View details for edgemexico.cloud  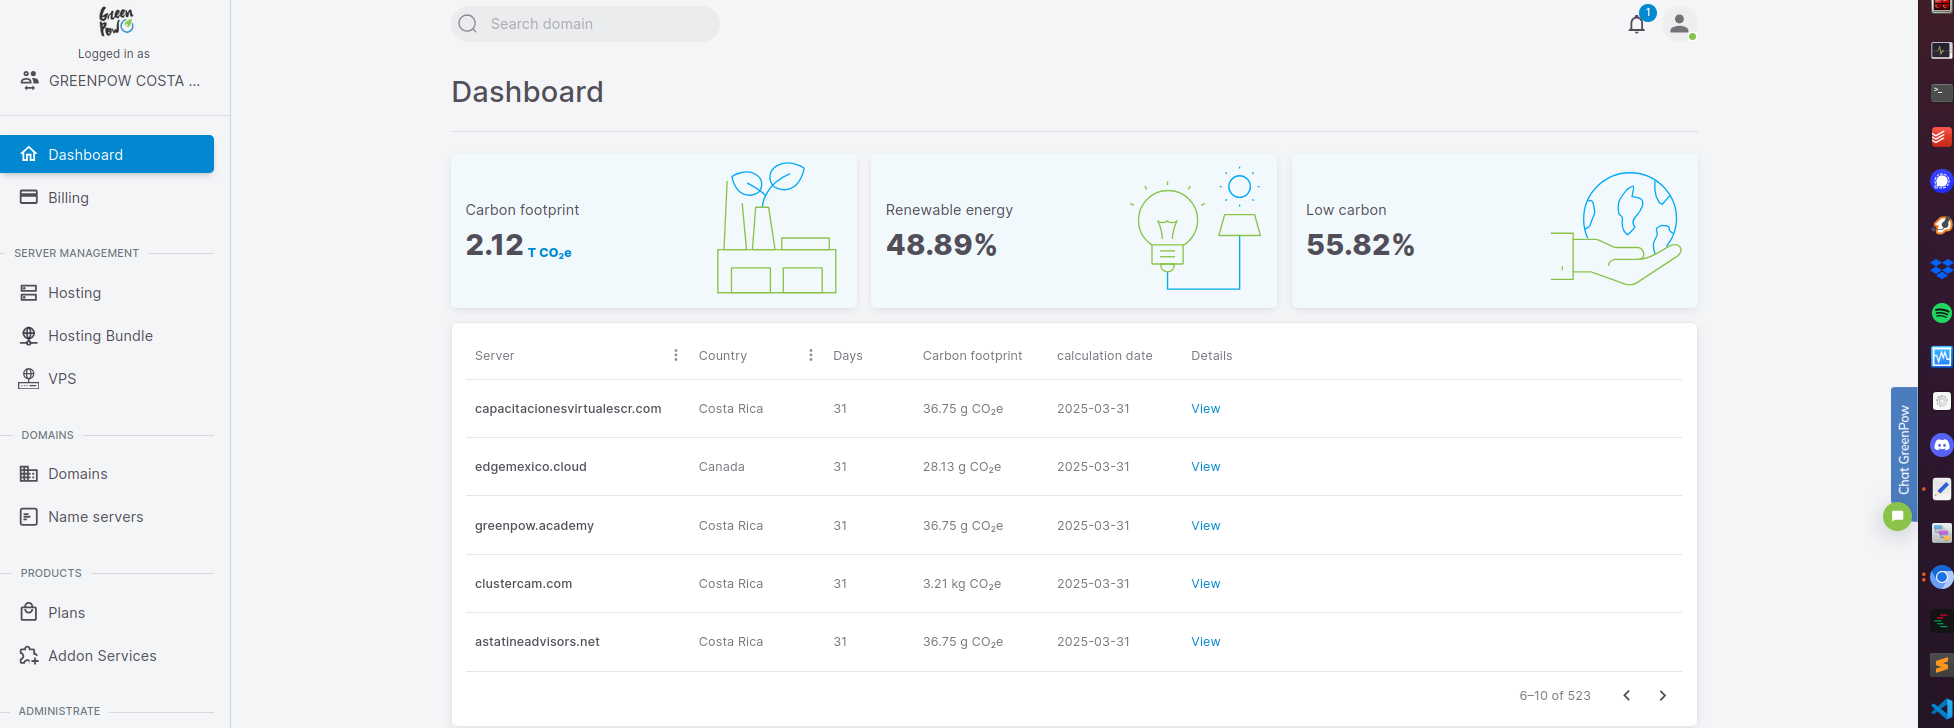point(1205,467)
